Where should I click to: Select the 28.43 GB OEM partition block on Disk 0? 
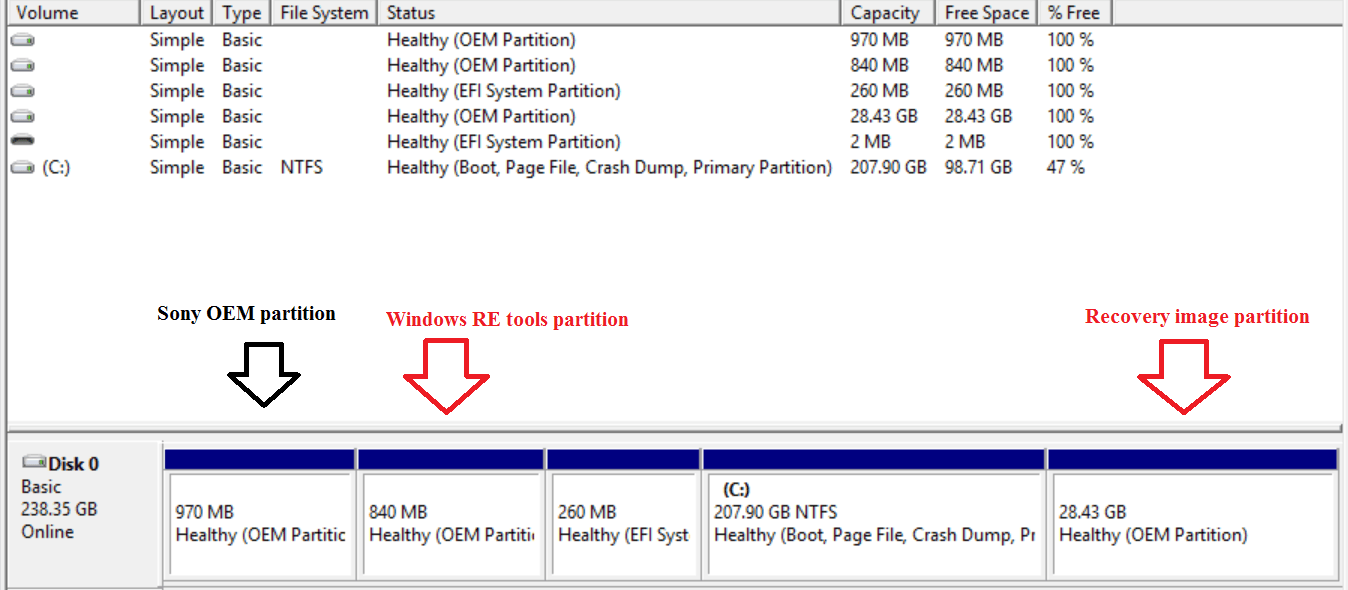click(1192, 524)
